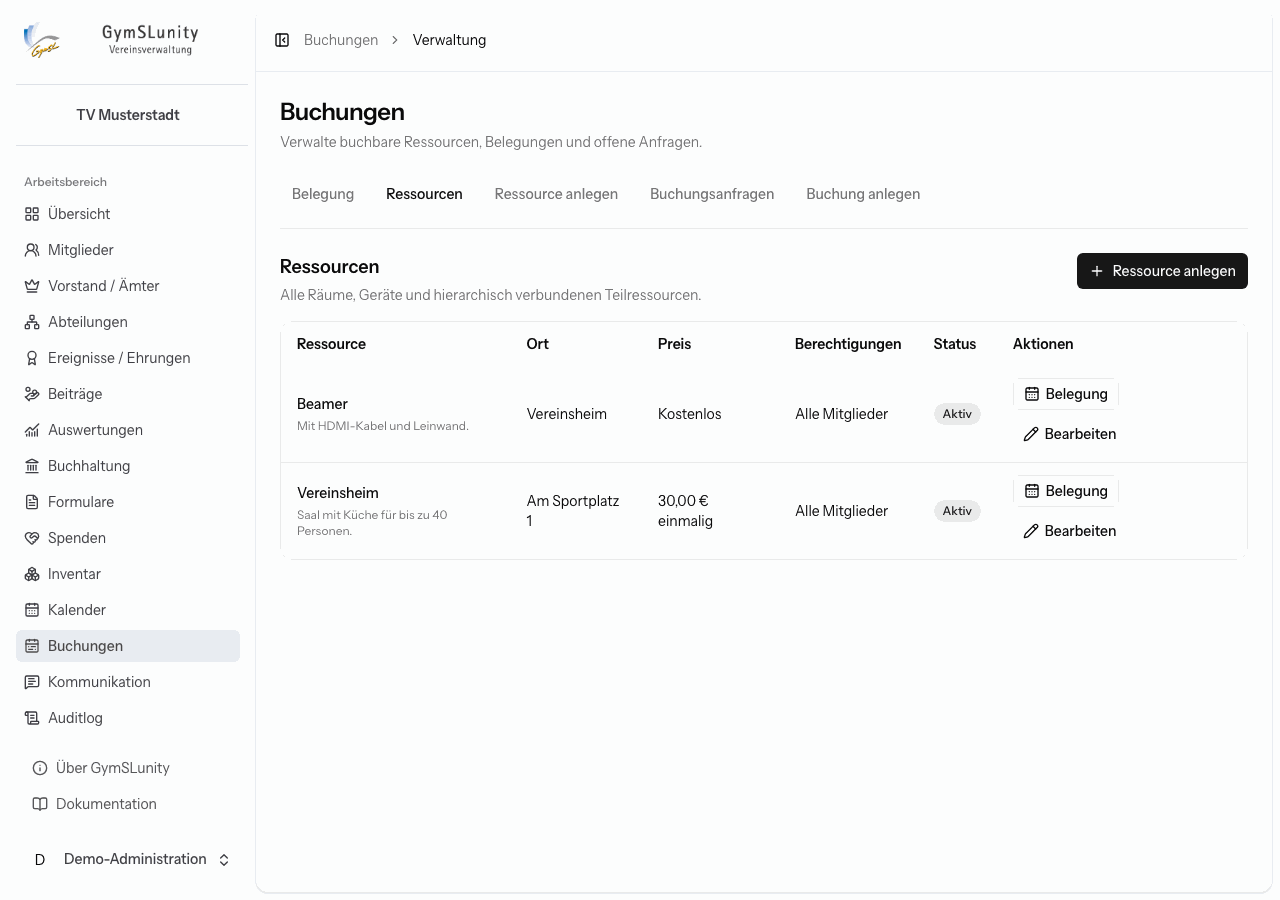Viewport: 1280px width, 900px height.
Task: Click the Aktiv status badge for Beamer
Action: (x=957, y=414)
